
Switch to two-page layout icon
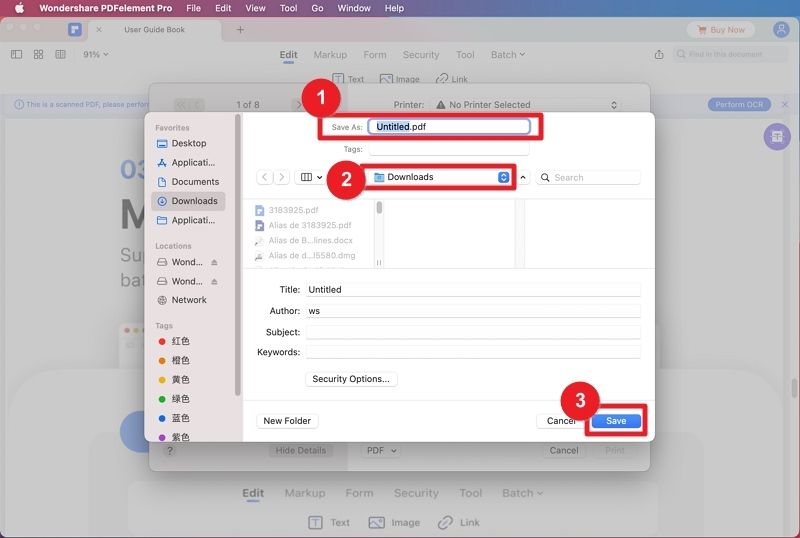pos(60,54)
